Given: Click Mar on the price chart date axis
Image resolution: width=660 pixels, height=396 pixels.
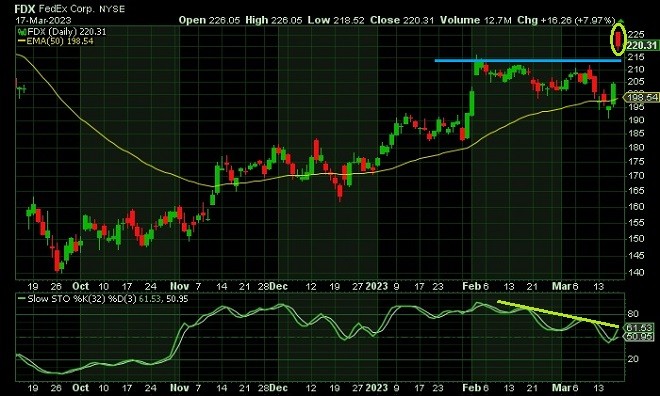Looking at the screenshot, I should tap(561, 287).
